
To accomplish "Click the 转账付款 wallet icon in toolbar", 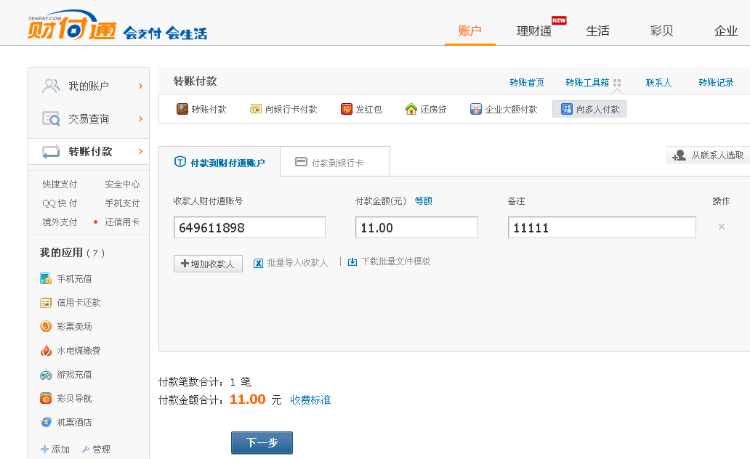I will coord(182,109).
